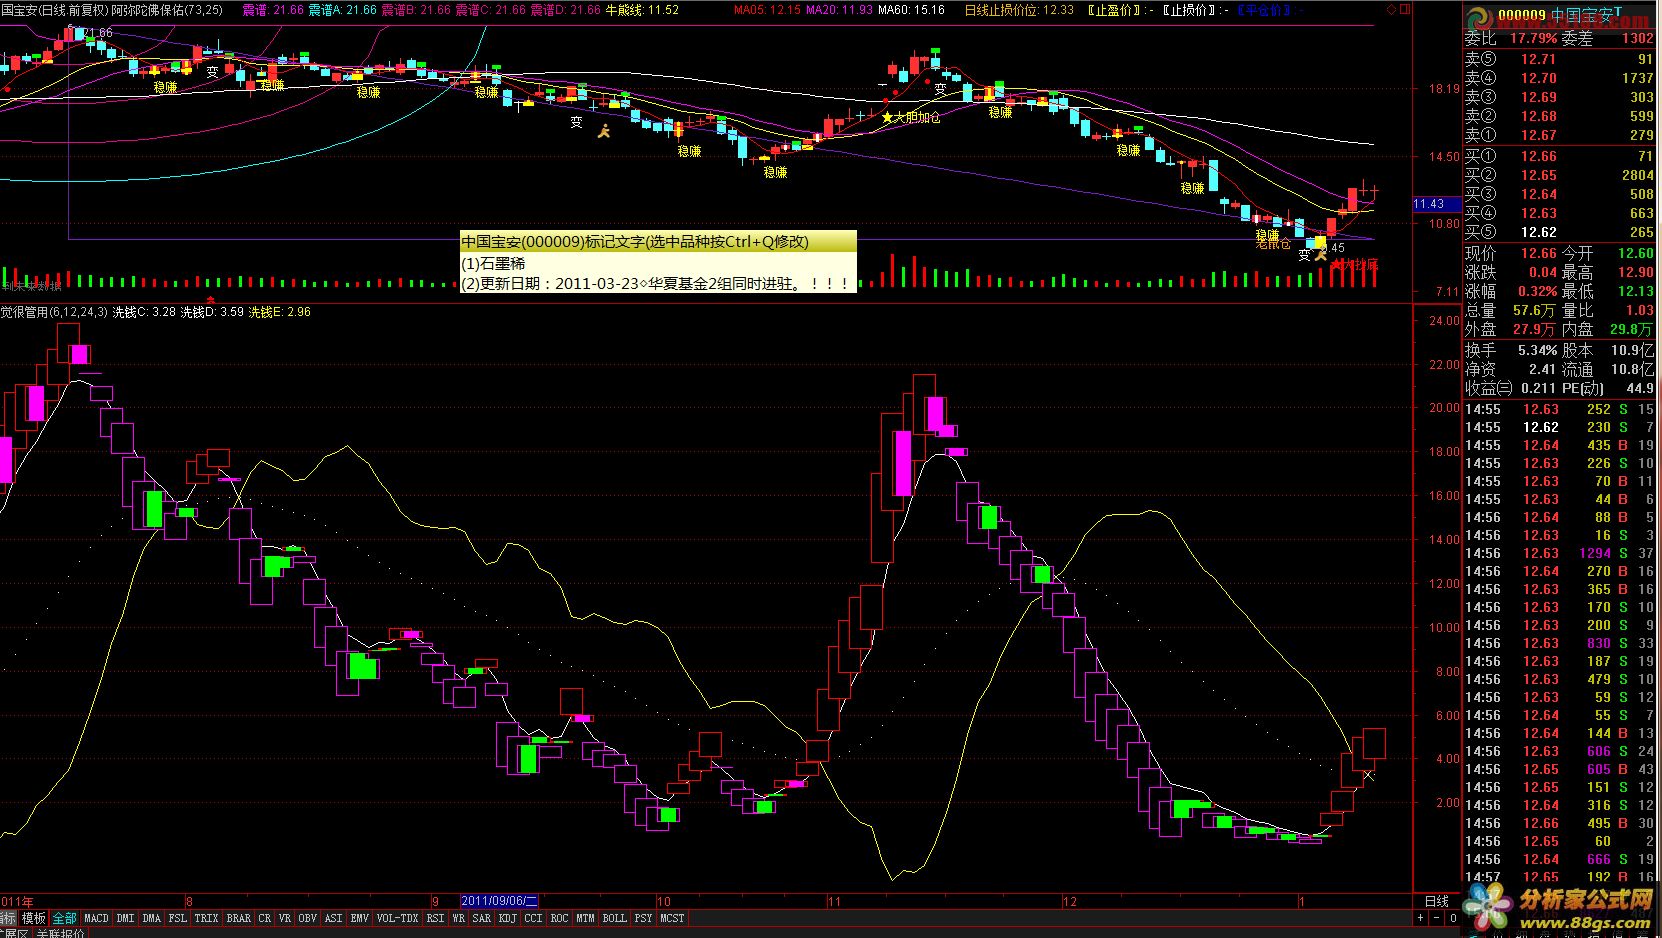
Task: Select the 全部 category tab
Action: click(x=65, y=918)
